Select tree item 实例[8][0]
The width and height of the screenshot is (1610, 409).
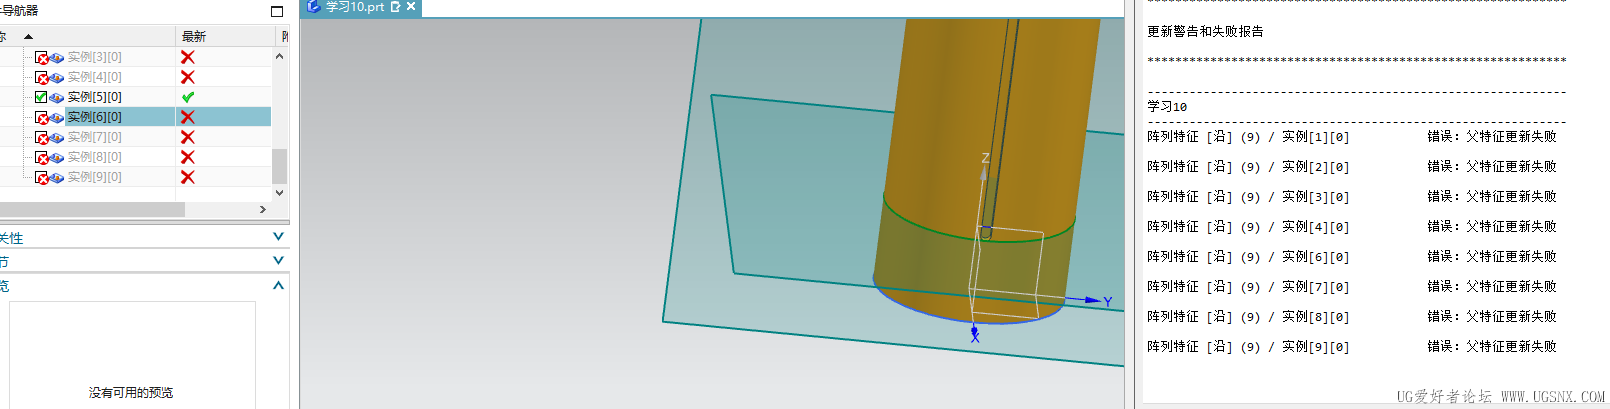coord(94,157)
